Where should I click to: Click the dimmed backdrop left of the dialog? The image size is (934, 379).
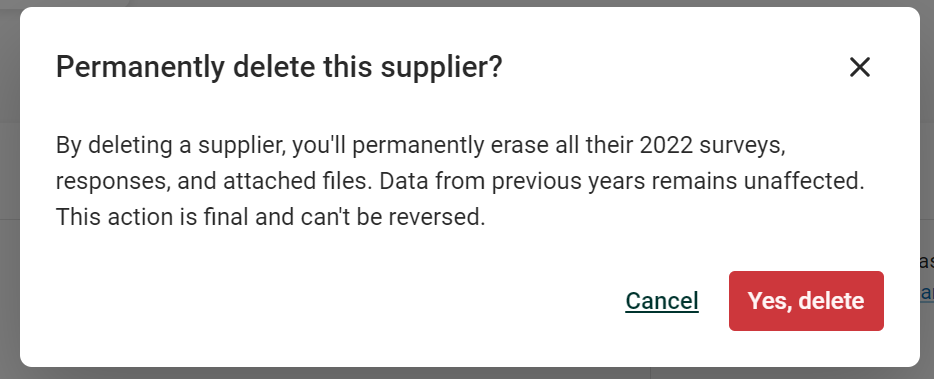coord(10,190)
